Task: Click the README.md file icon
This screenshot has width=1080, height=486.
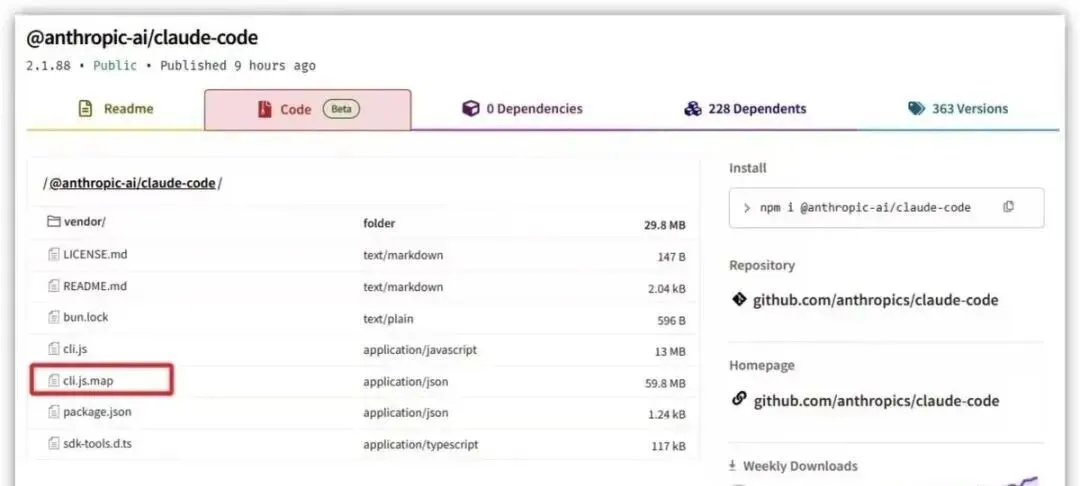Action: point(54,286)
